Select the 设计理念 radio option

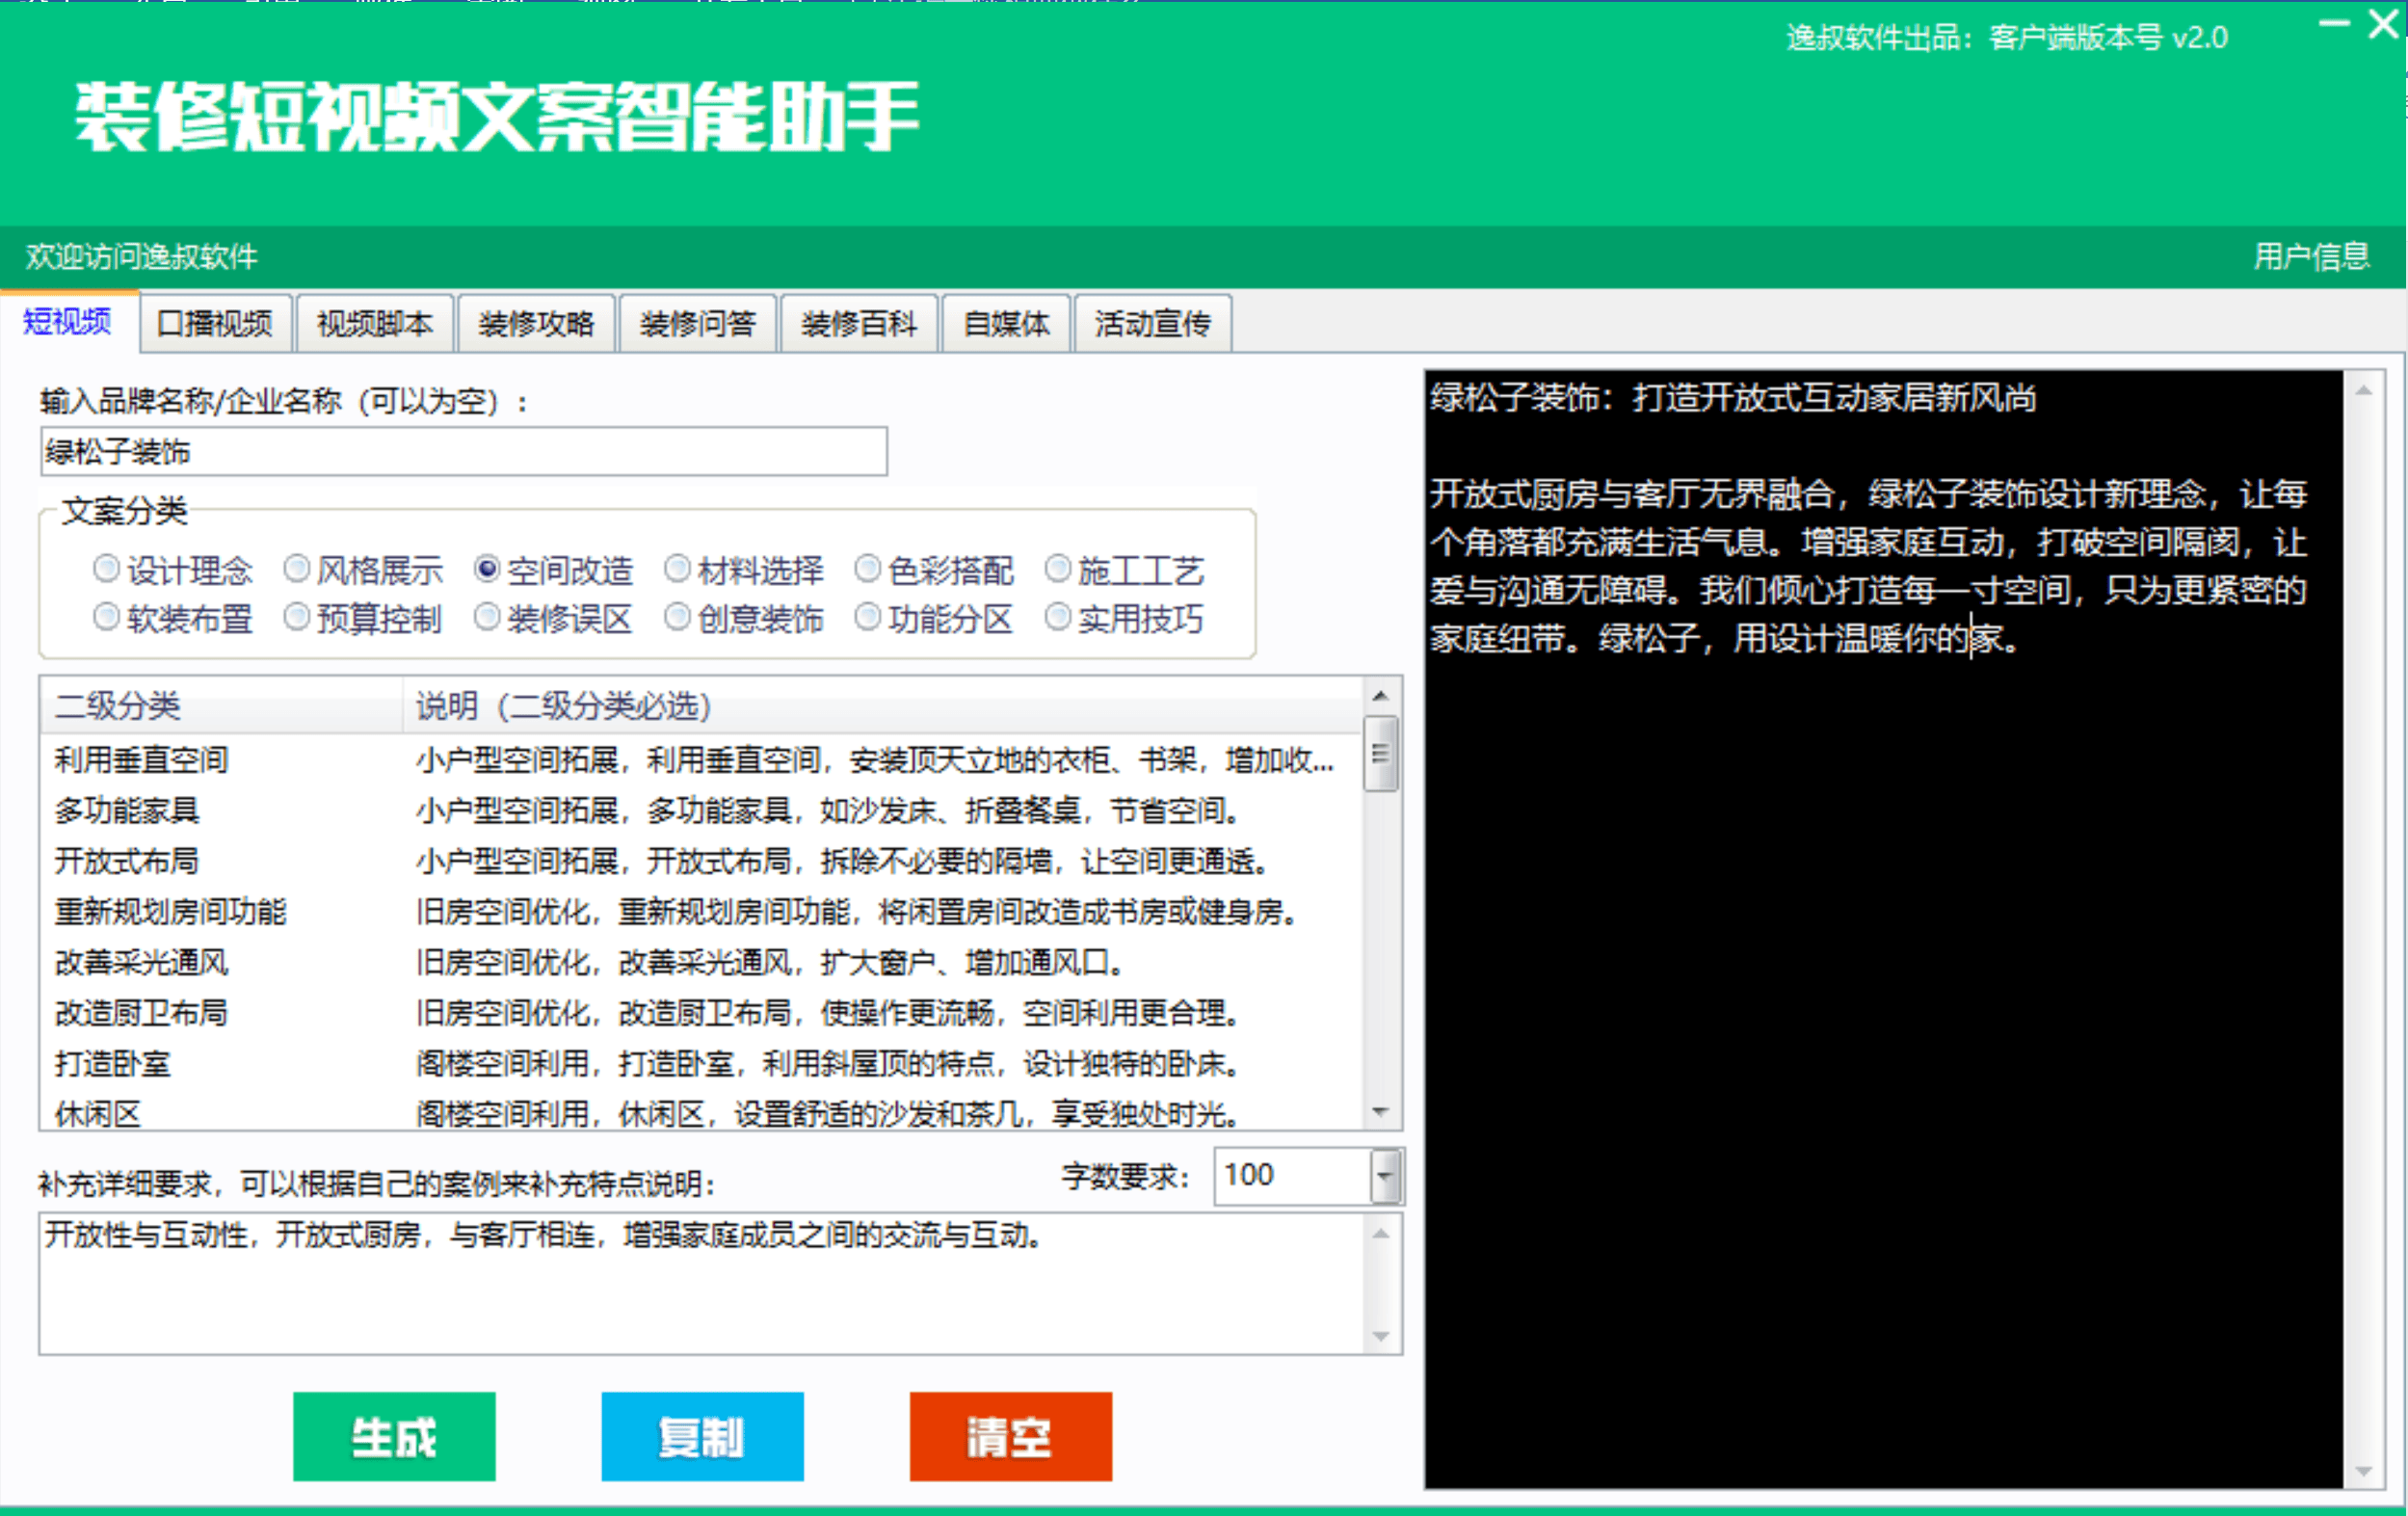[107, 570]
